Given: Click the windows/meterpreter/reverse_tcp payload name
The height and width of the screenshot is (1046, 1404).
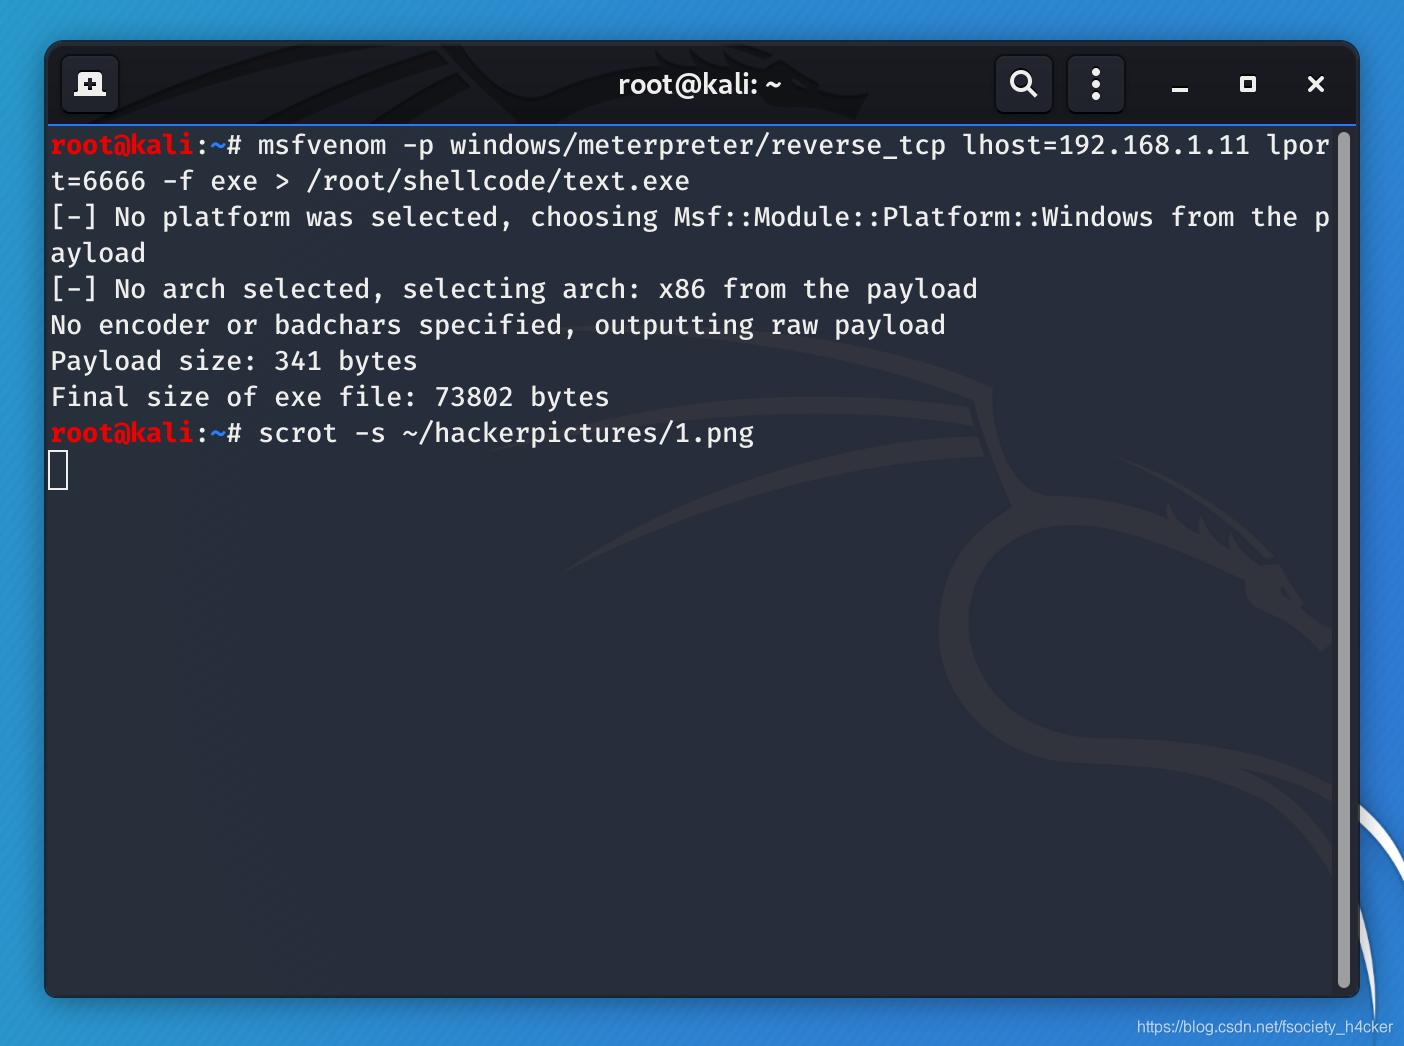Looking at the screenshot, I should coord(698,145).
